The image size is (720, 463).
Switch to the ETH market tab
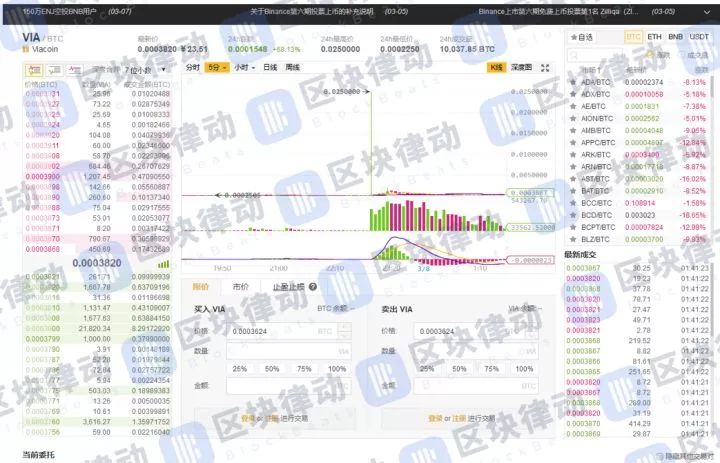tap(654, 37)
